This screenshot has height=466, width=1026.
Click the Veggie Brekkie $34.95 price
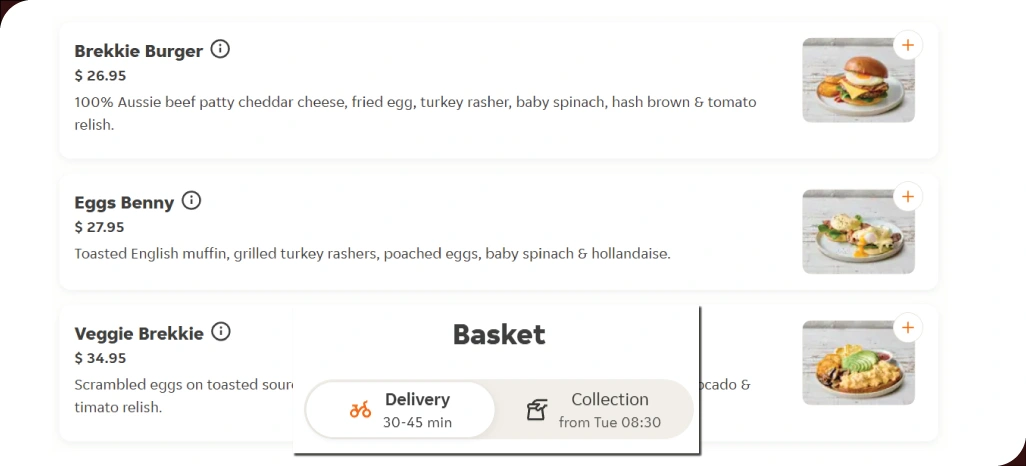[x=100, y=358]
